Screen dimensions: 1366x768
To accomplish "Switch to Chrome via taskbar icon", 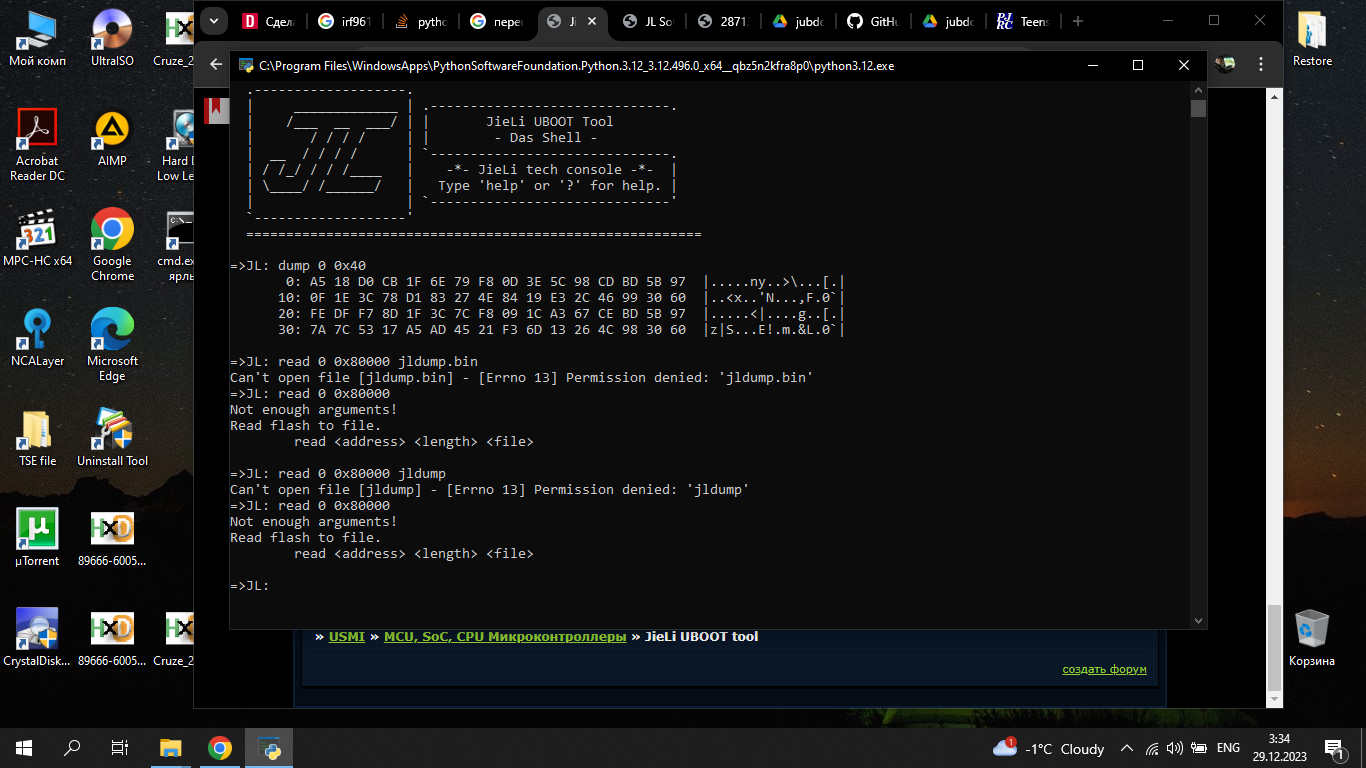I will click(220, 748).
